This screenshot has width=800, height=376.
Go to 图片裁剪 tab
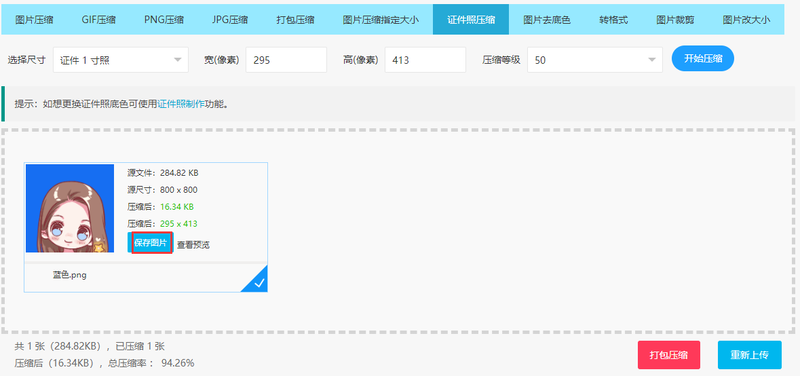(675, 20)
